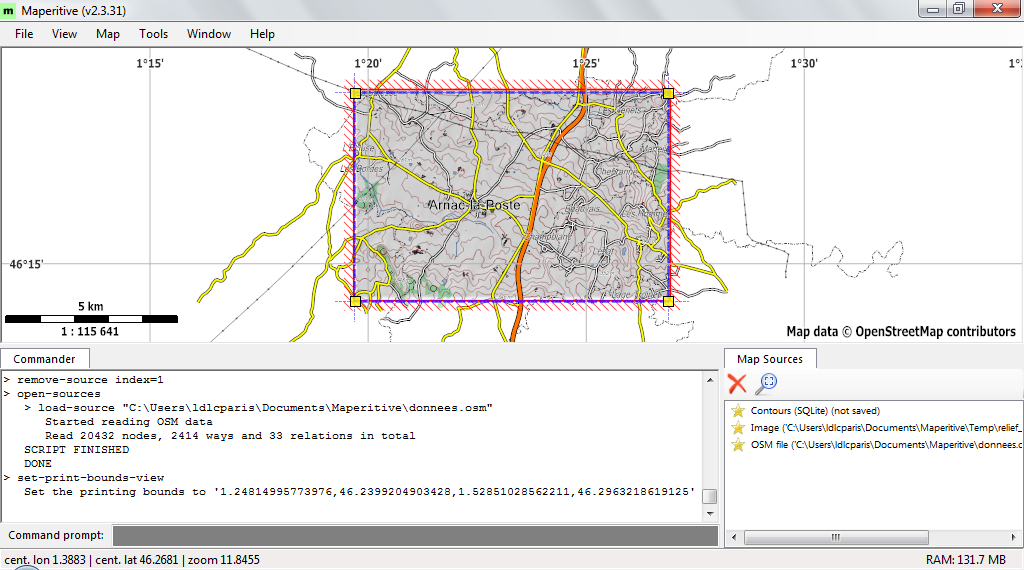Viewport: 1024px width, 570px height.
Task: Click the 'SCRIPT FINISHED' log line
Action: click(76, 450)
